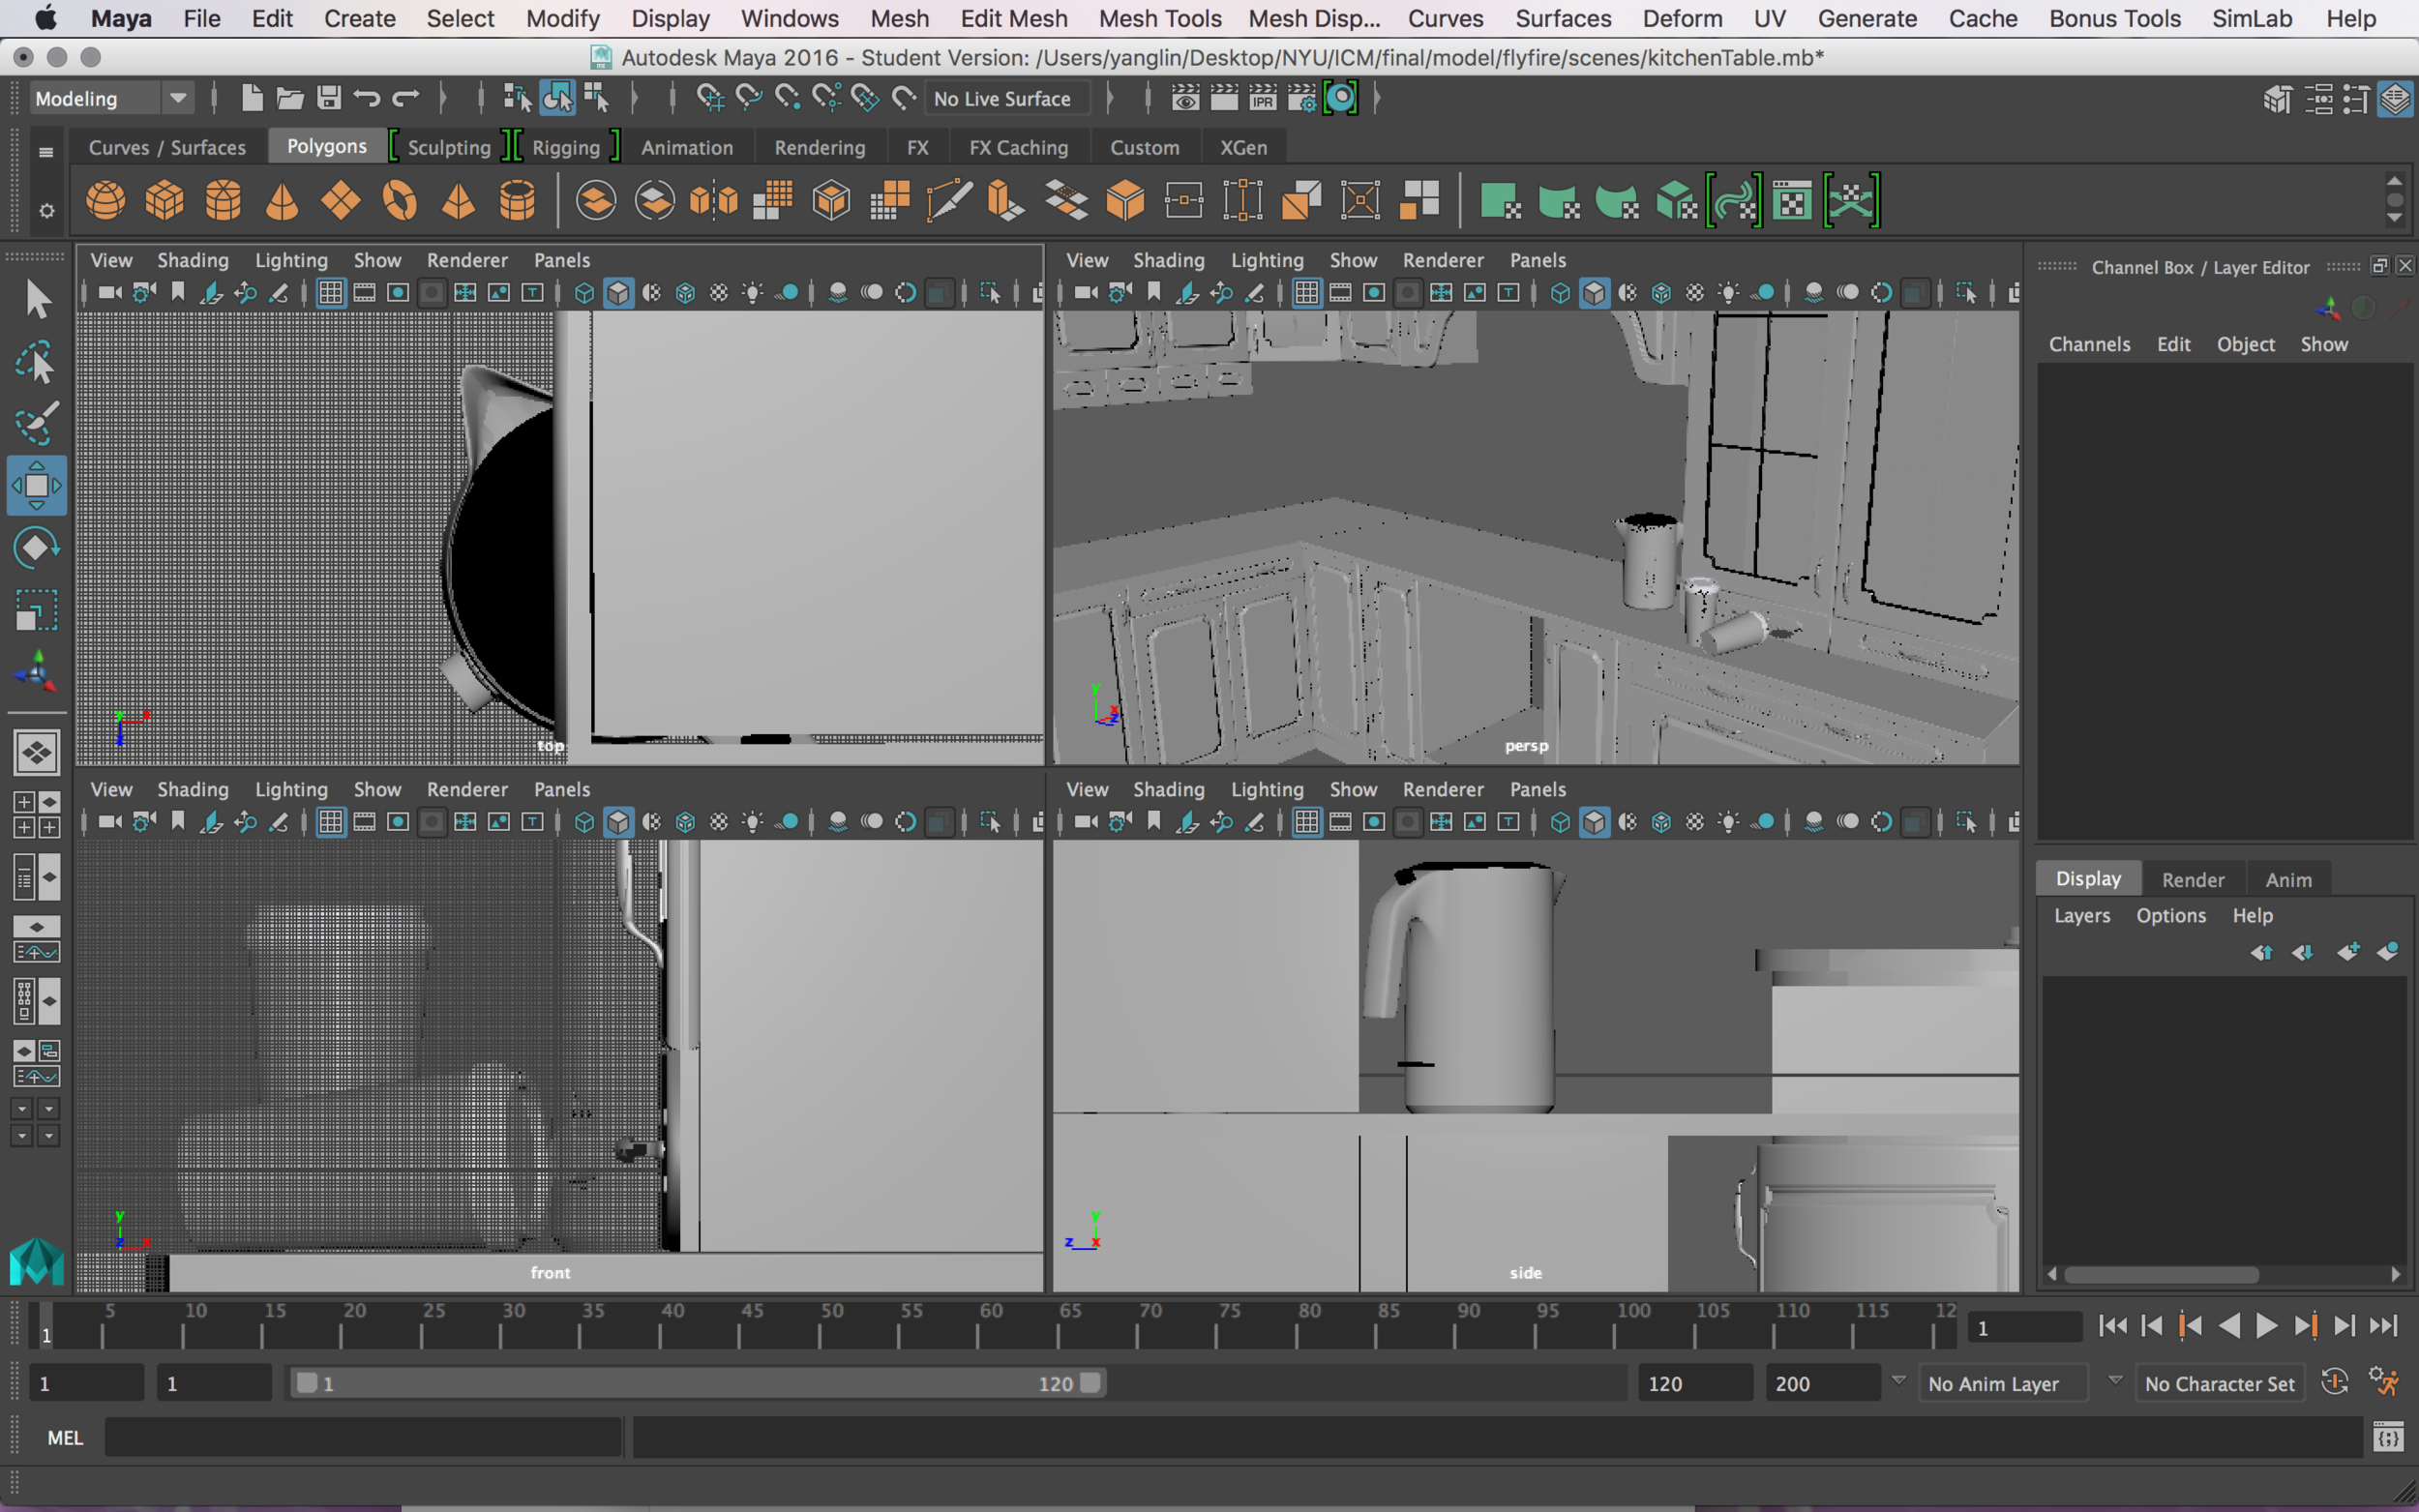Open the Mesh Tools menu
The width and height of the screenshot is (2419, 1512).
tap(1160, 18)
